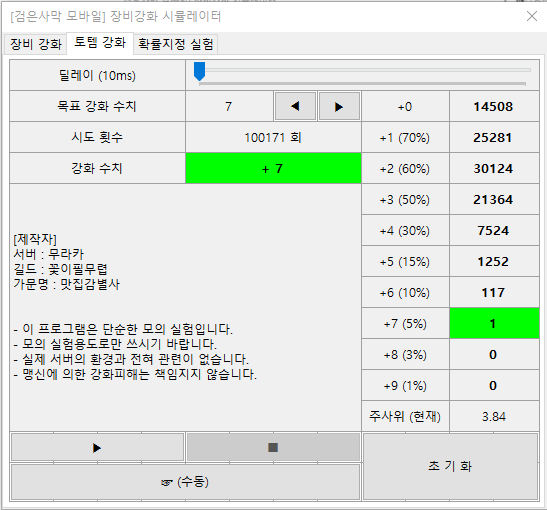Image resolution: width=547 pixels, height=510 pixels.
Task: Reset the simulator with 초기화
Action: pos(450,466)
